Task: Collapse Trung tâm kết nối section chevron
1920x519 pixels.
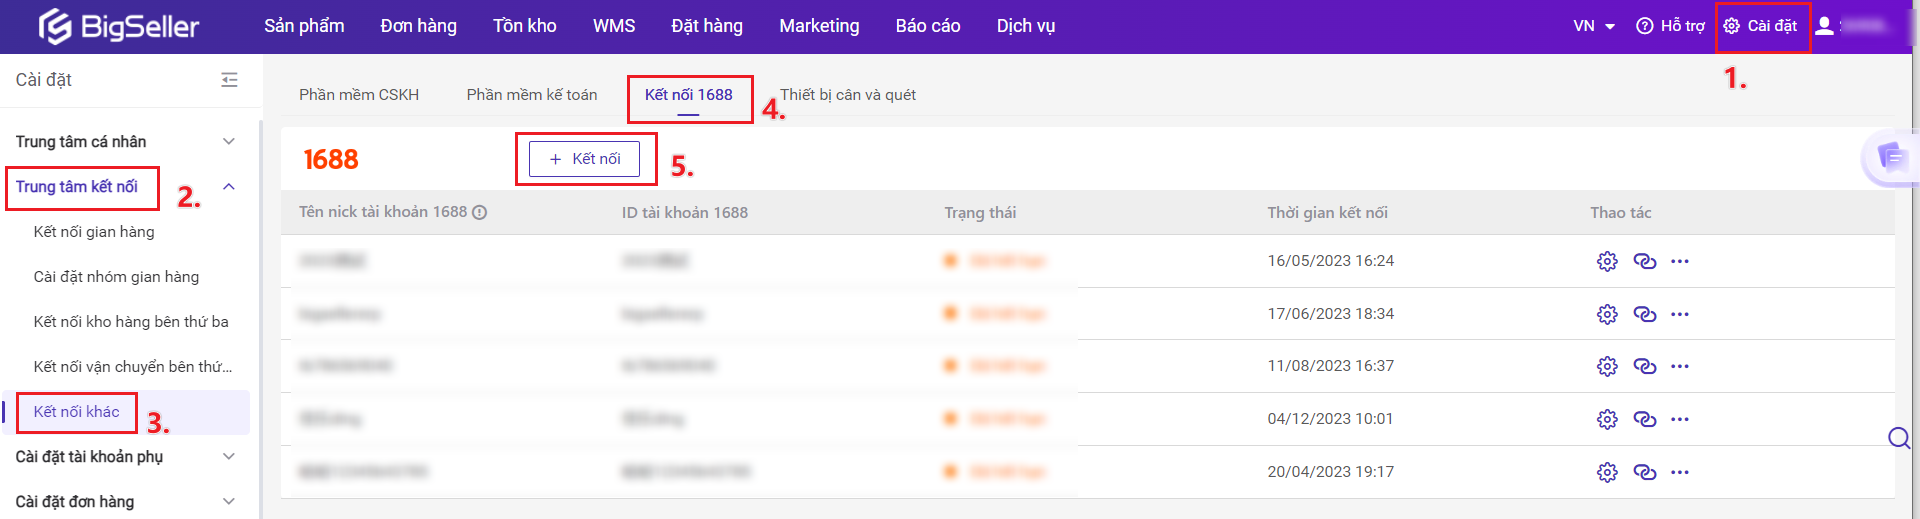Action: point(229,187)
